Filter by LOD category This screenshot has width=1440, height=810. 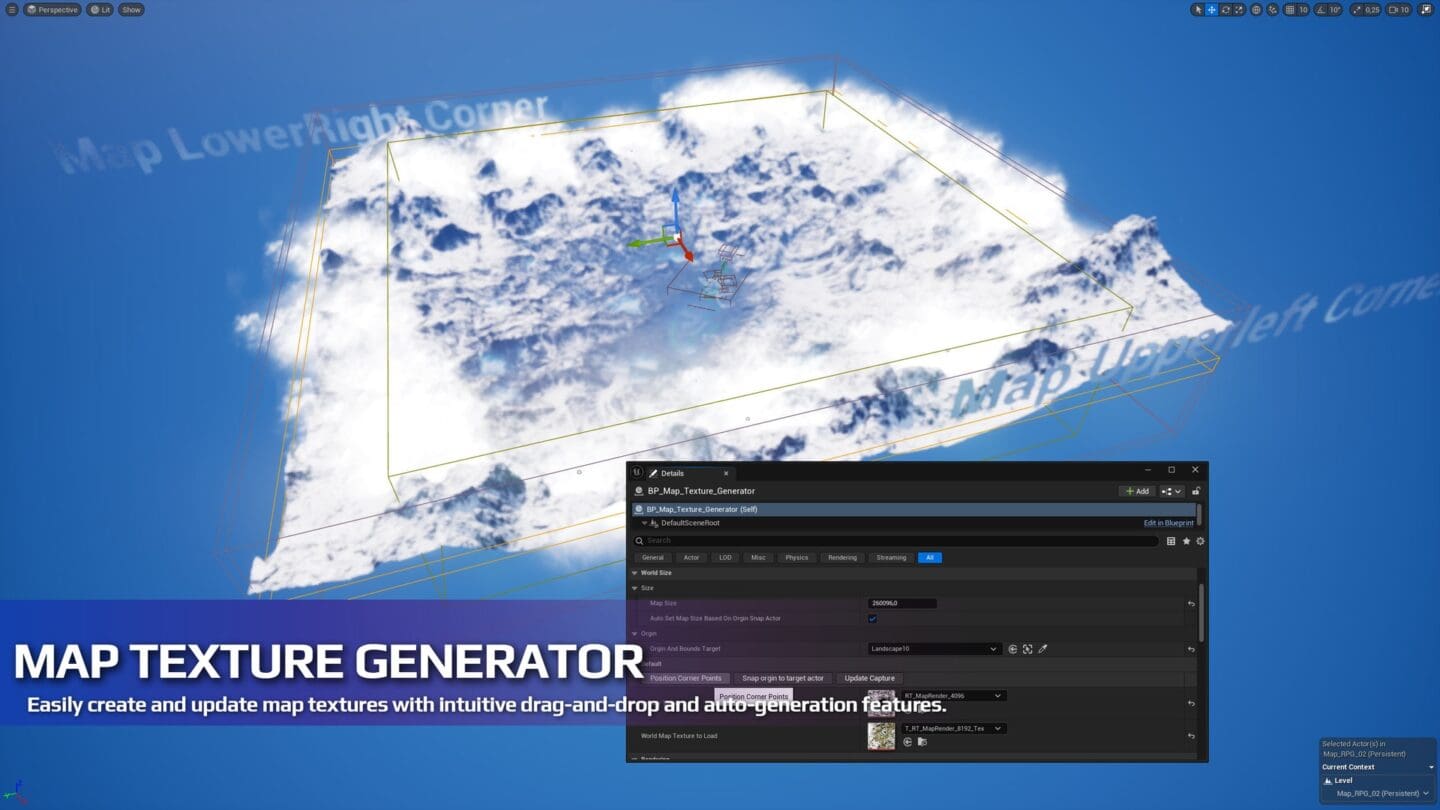pyautogui.click(x=725, y=557)
